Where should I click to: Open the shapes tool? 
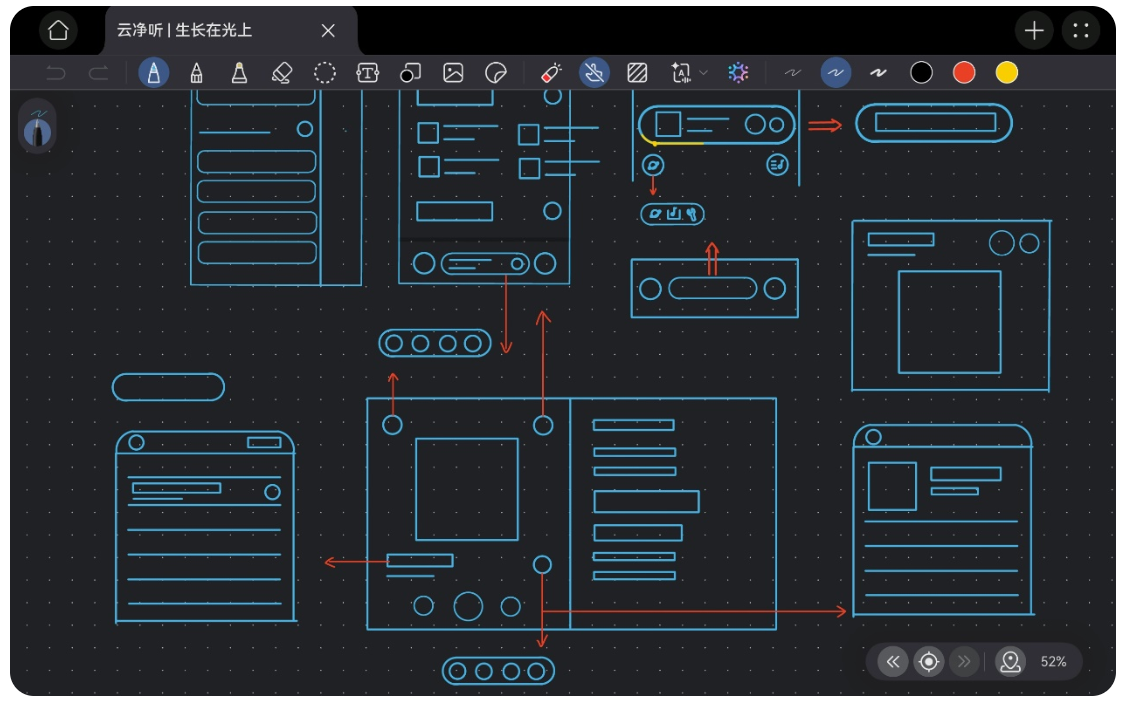410,73
